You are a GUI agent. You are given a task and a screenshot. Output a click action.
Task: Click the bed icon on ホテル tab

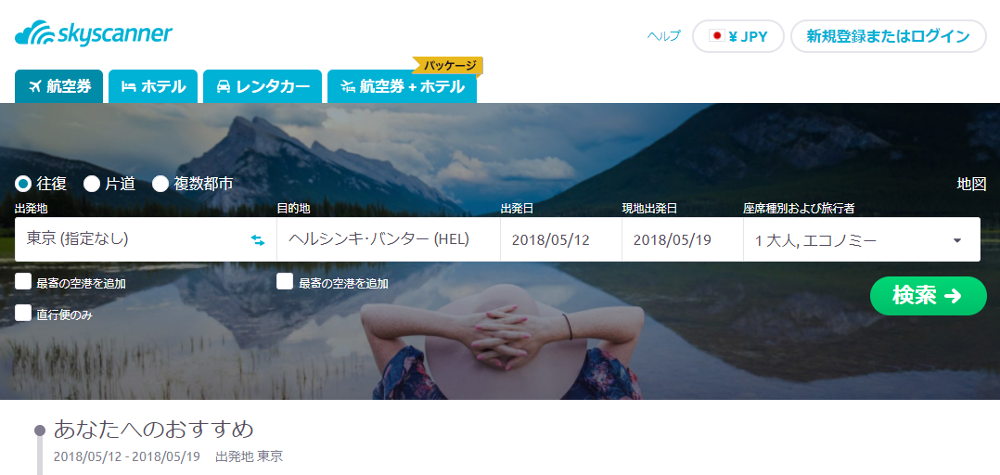point(129,87)
